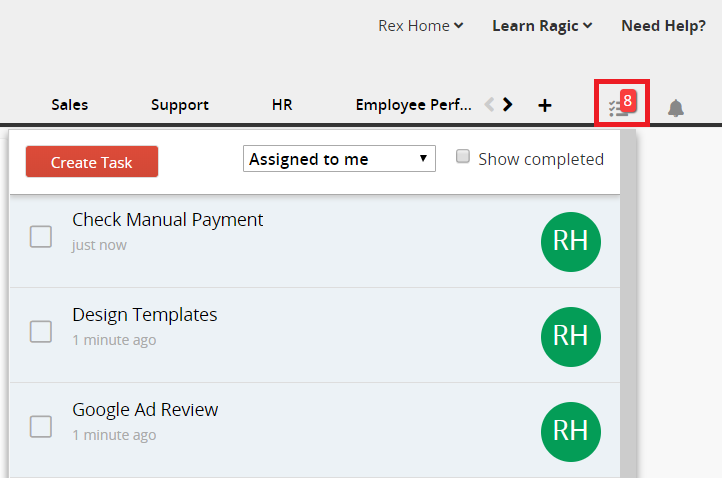
Task: Click RH avatar for Google Ad Review
Action: pyautogui.click(x=570, y=430)
